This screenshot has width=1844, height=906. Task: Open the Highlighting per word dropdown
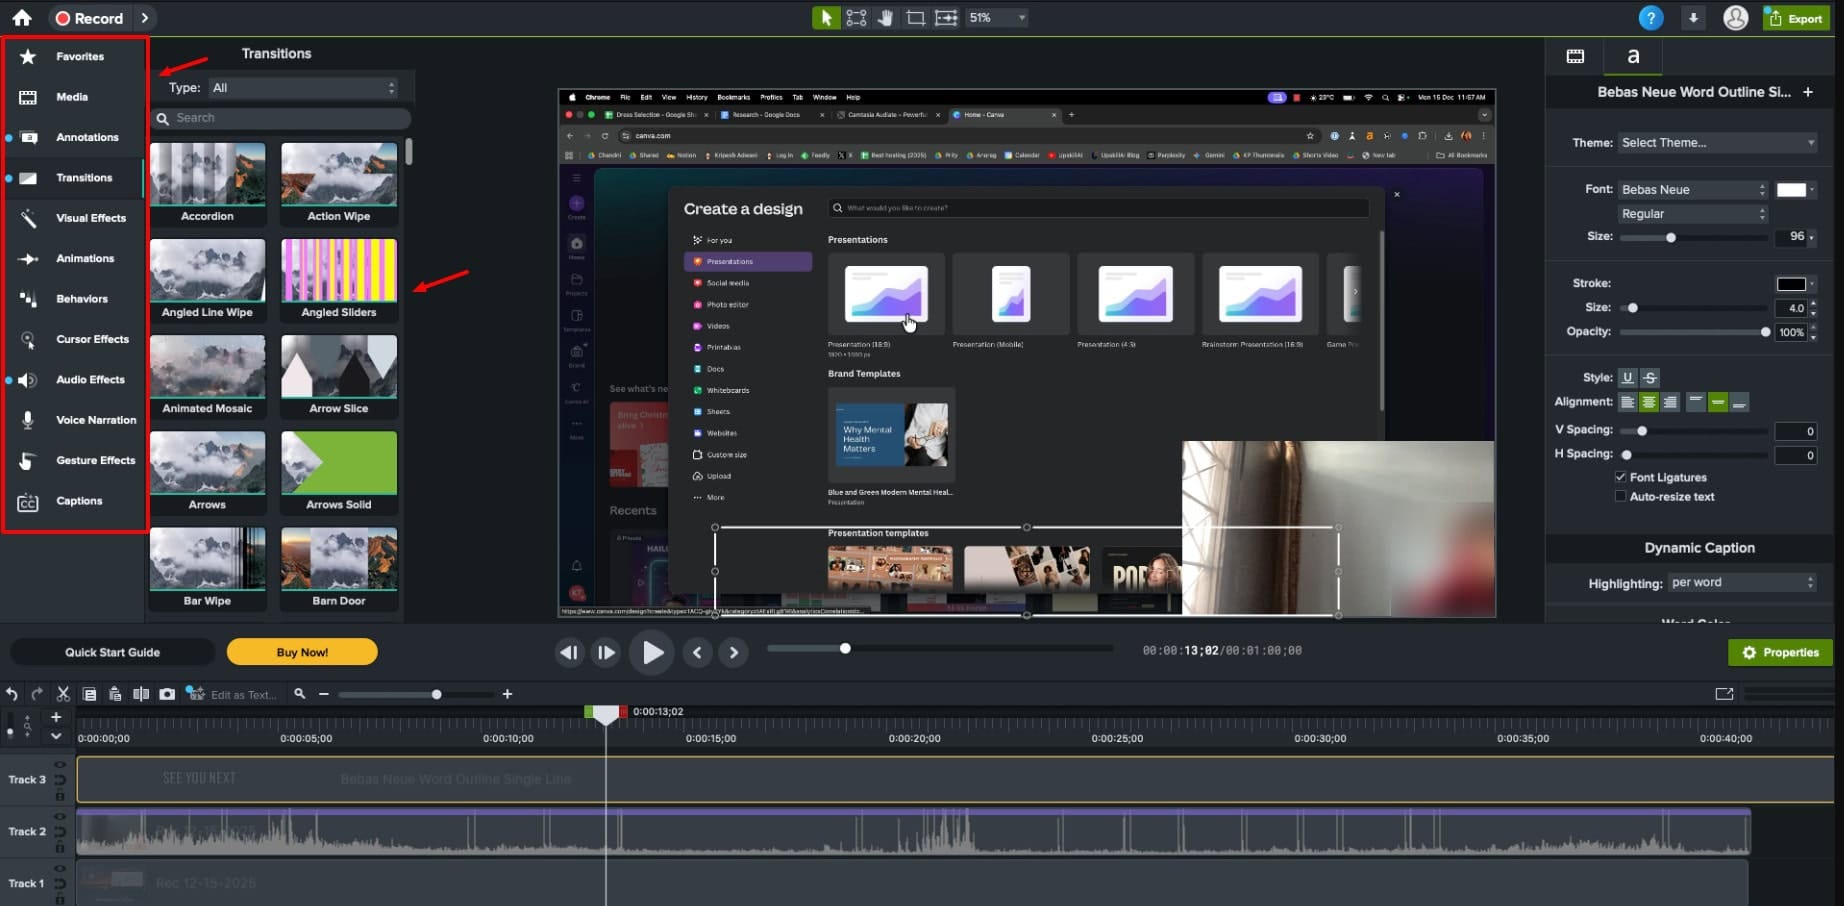[1742, 583]
